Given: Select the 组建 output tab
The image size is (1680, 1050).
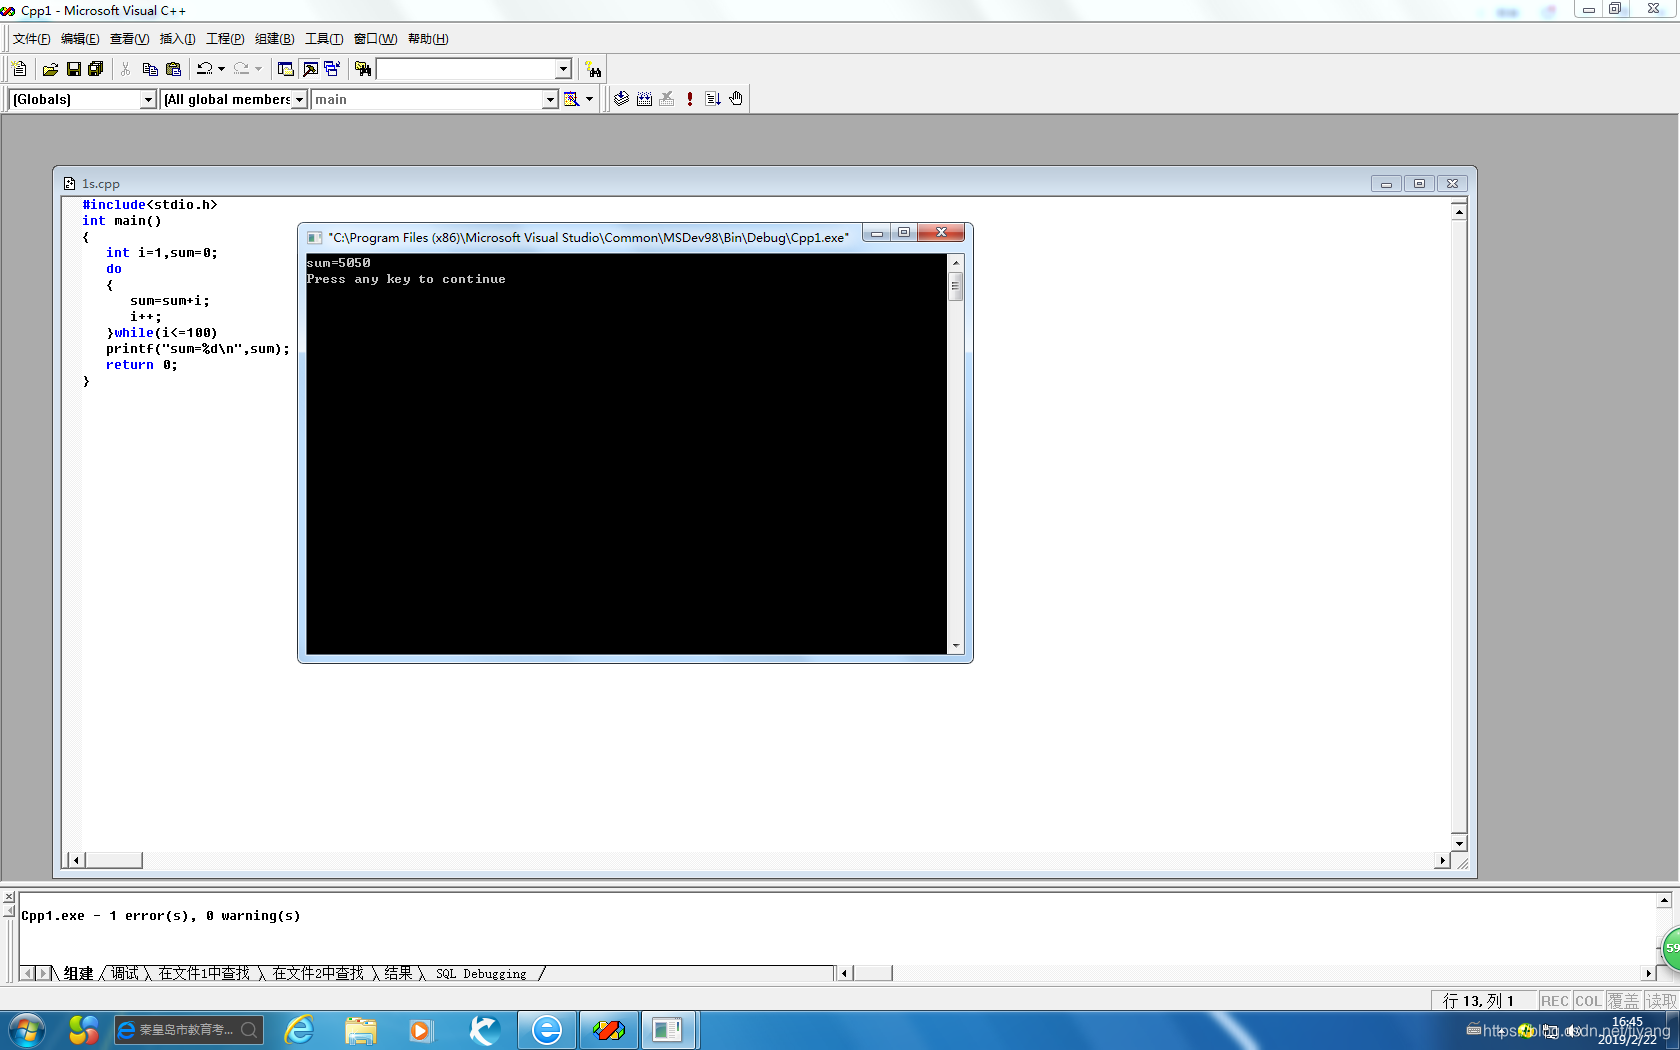Looking at the screenshot, I should pyautogui.click(x=78, y=973).
